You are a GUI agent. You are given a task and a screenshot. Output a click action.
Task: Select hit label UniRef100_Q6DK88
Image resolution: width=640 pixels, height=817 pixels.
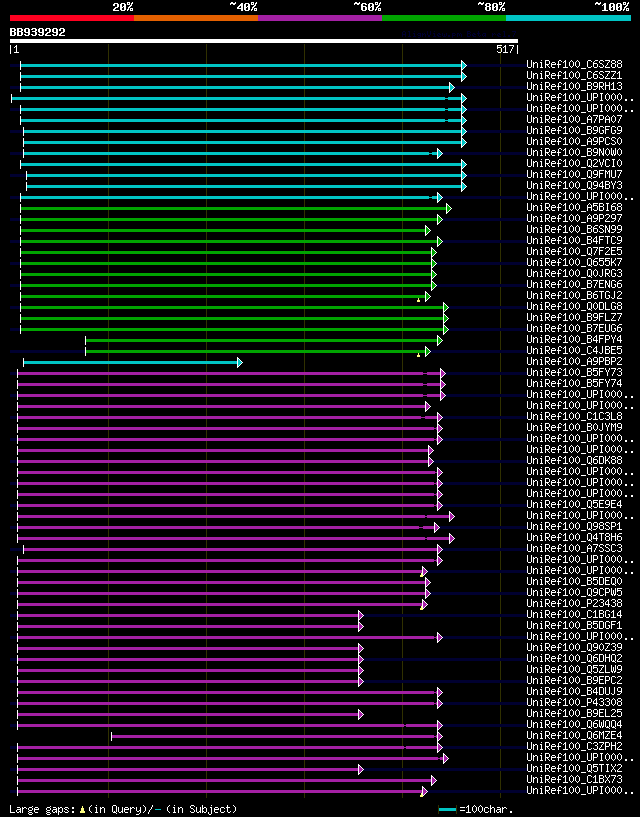tap(574, 460)
